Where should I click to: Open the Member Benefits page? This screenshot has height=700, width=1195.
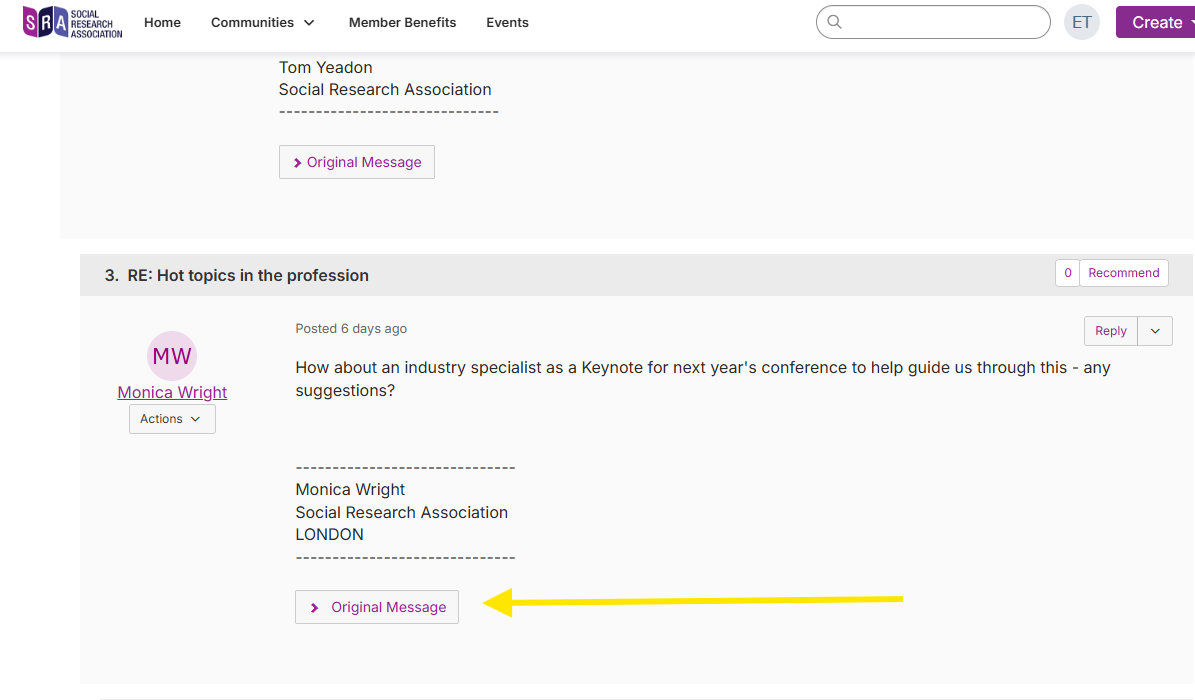[x=402, y=23]
